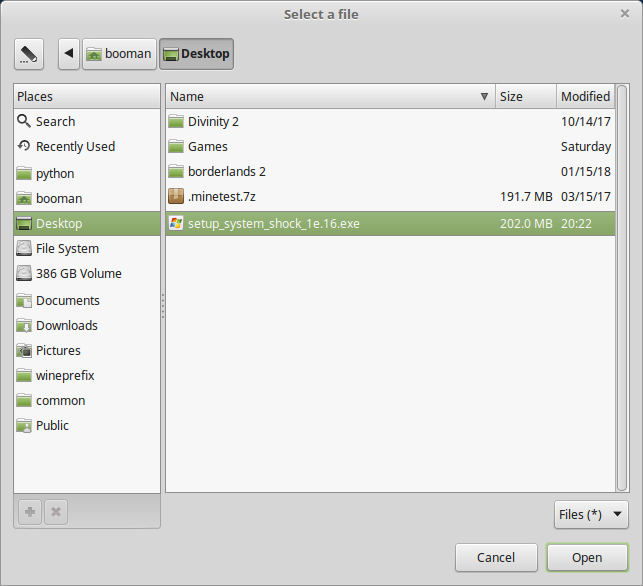Click the 202.0 MB size cell
643x586 pixels.
[526, 223]
